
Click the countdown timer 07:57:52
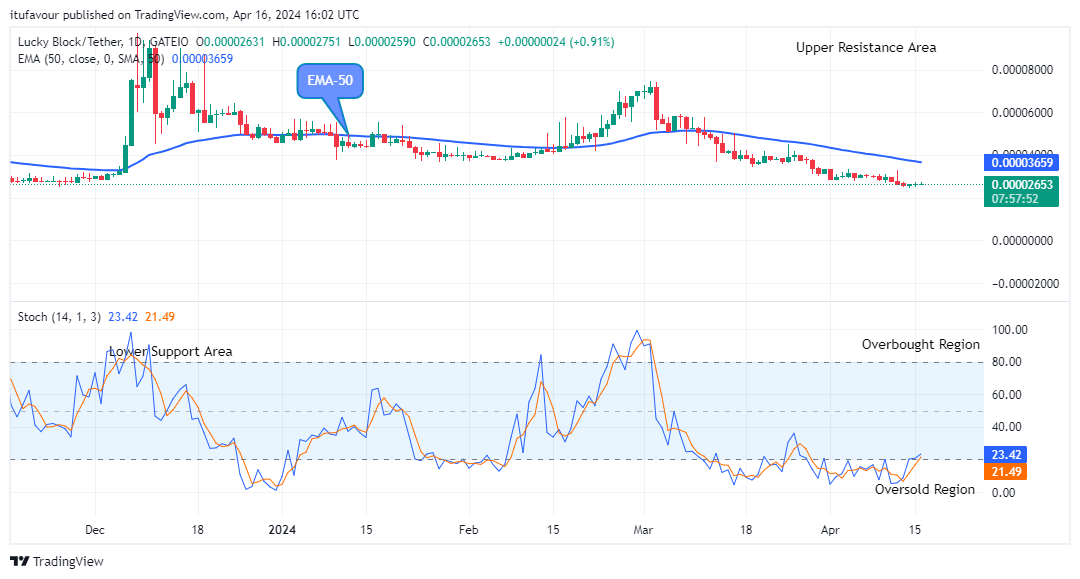[x=1015, y=199]
